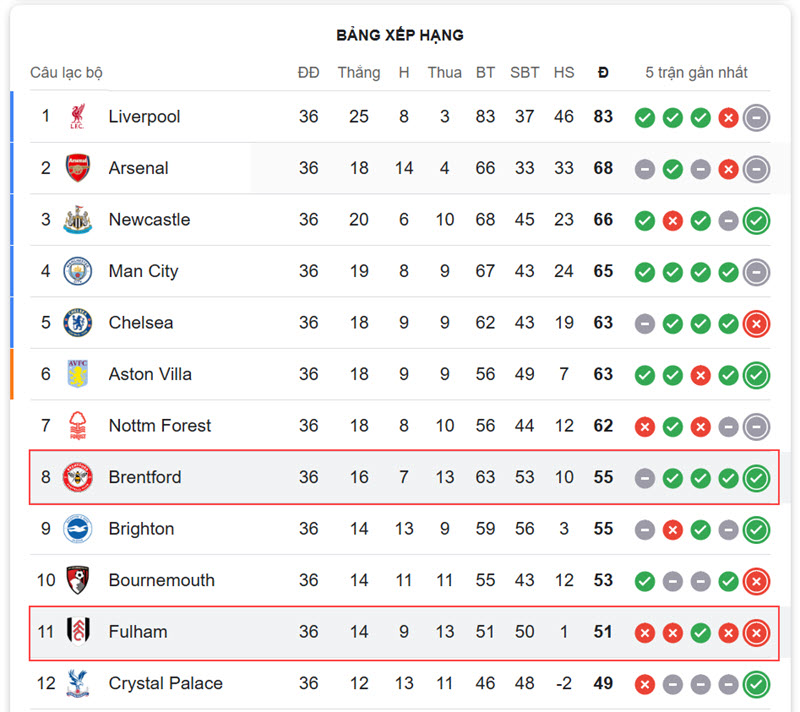Click Chelsea's latest match loss icon
This screenshot has width=800, height=712.
757,324
